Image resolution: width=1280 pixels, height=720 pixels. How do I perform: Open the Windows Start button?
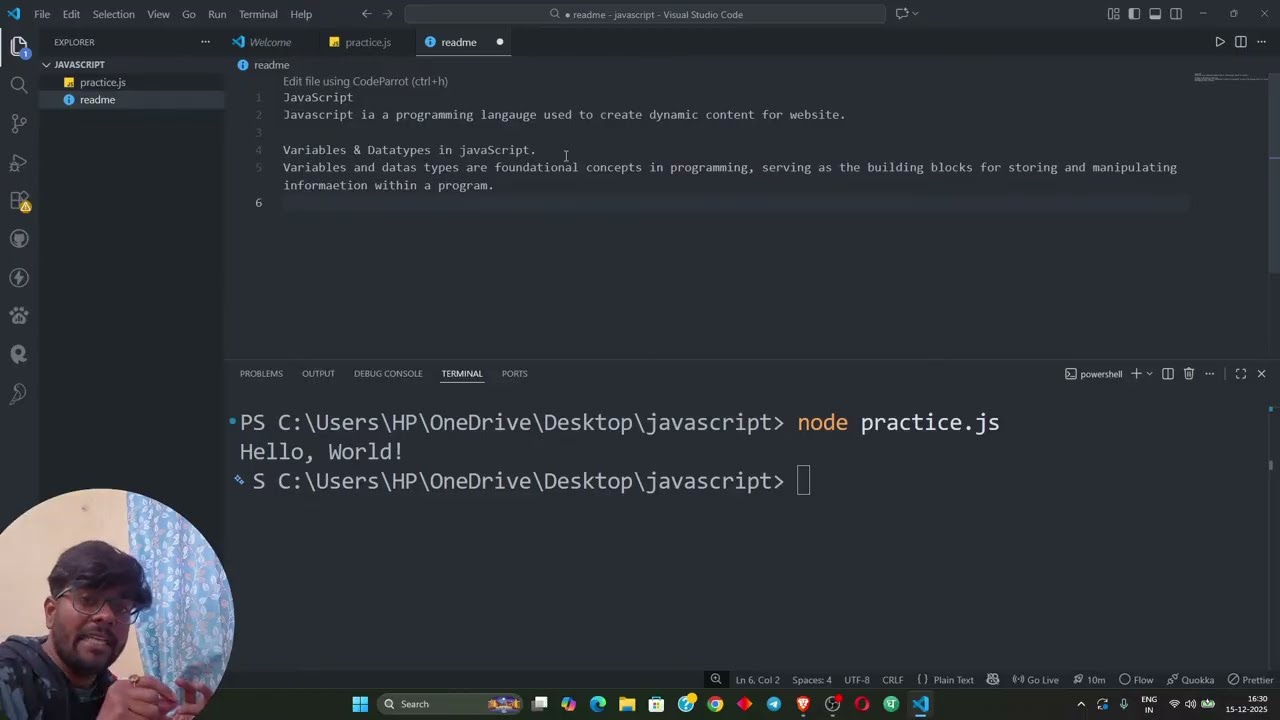click(x=360, y=704)
